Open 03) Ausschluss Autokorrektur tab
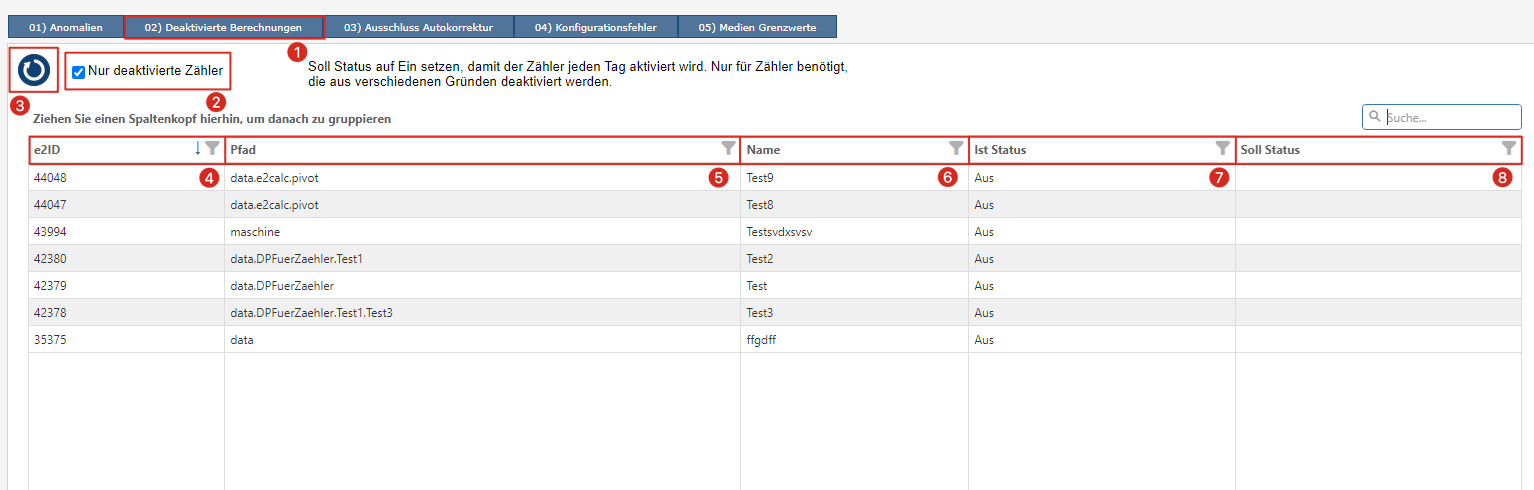1534x490 pixels. click(419, 27)
